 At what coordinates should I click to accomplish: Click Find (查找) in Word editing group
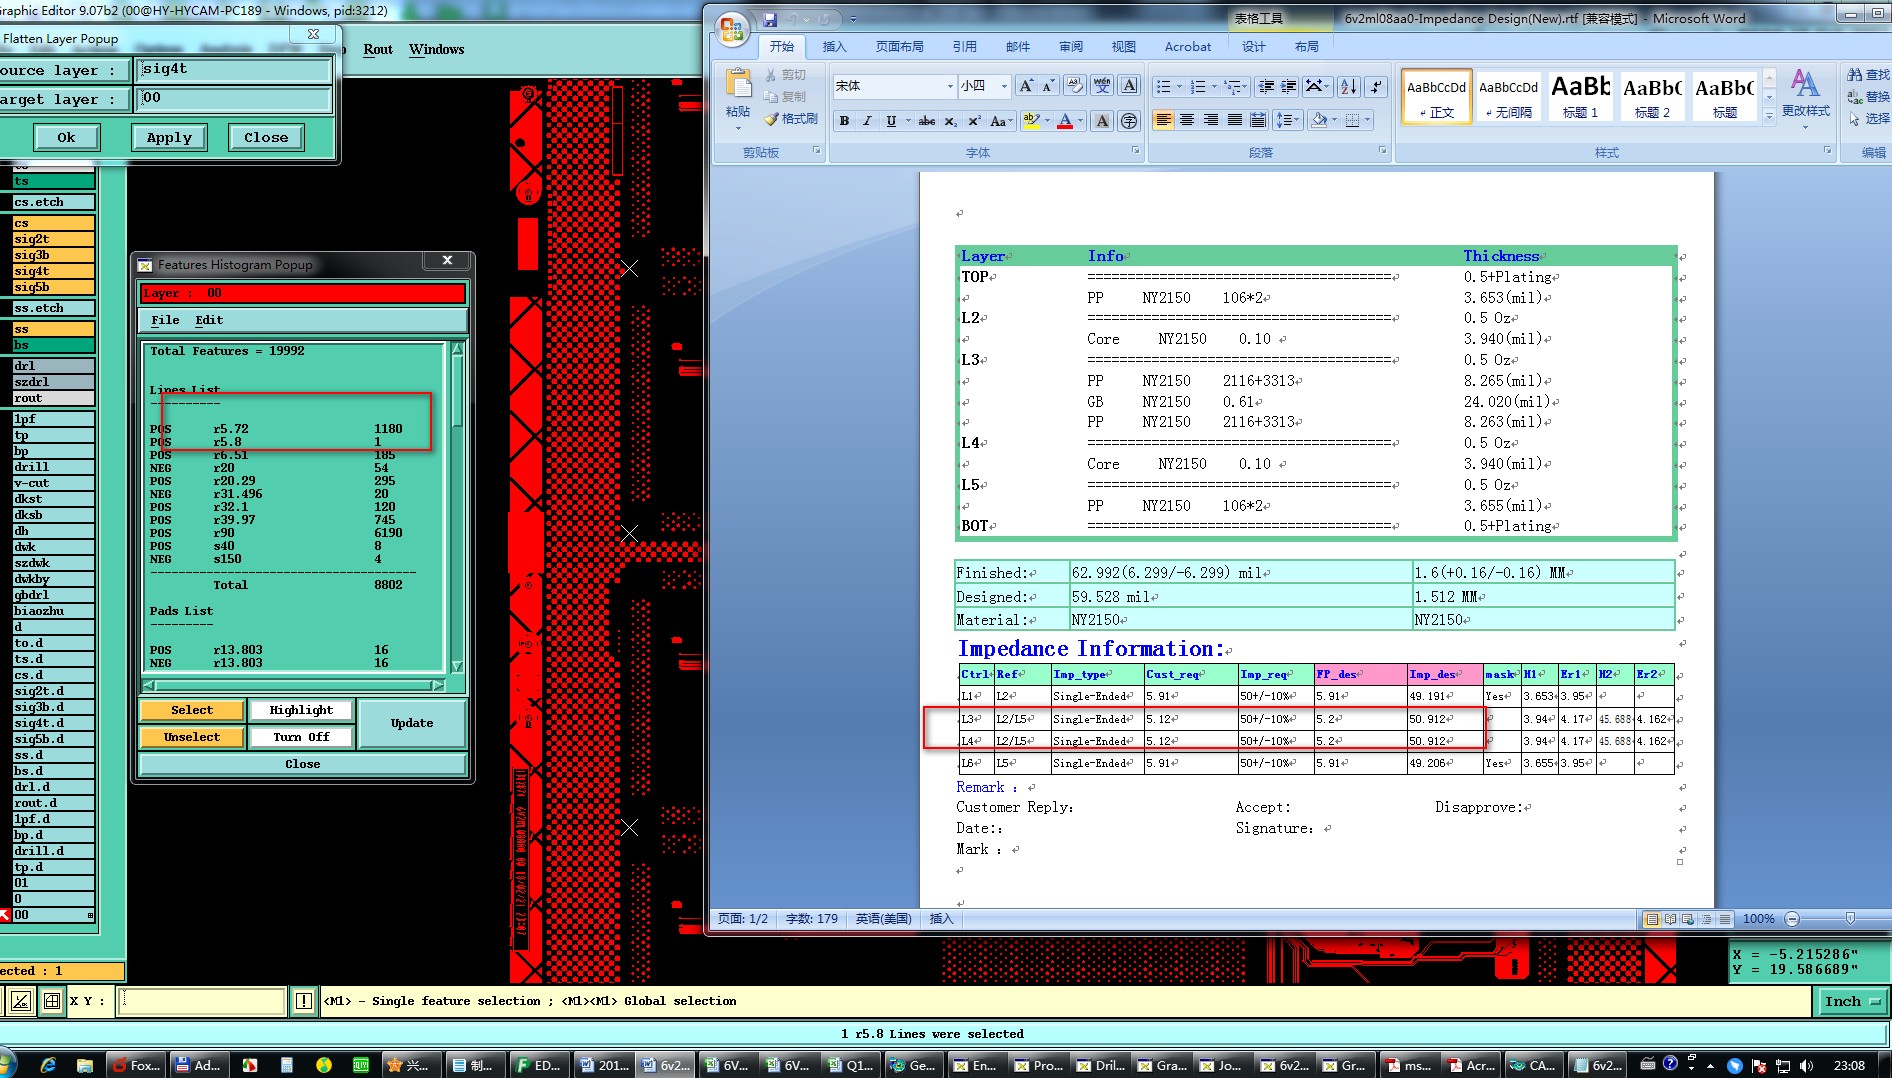pyautogui.click(x=1868, y=75)
